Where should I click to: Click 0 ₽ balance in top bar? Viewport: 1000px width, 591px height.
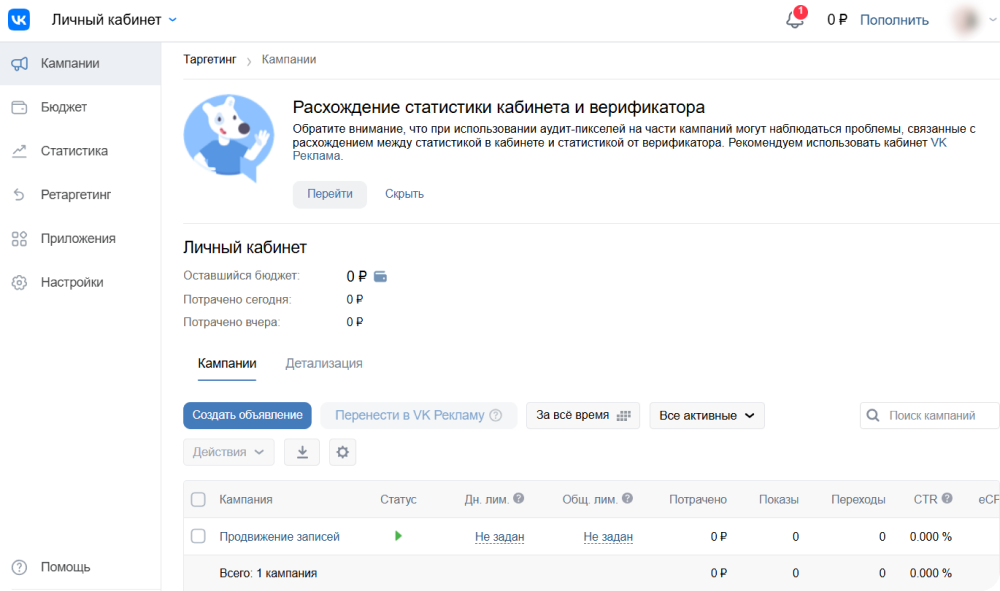tap(837, 20)
